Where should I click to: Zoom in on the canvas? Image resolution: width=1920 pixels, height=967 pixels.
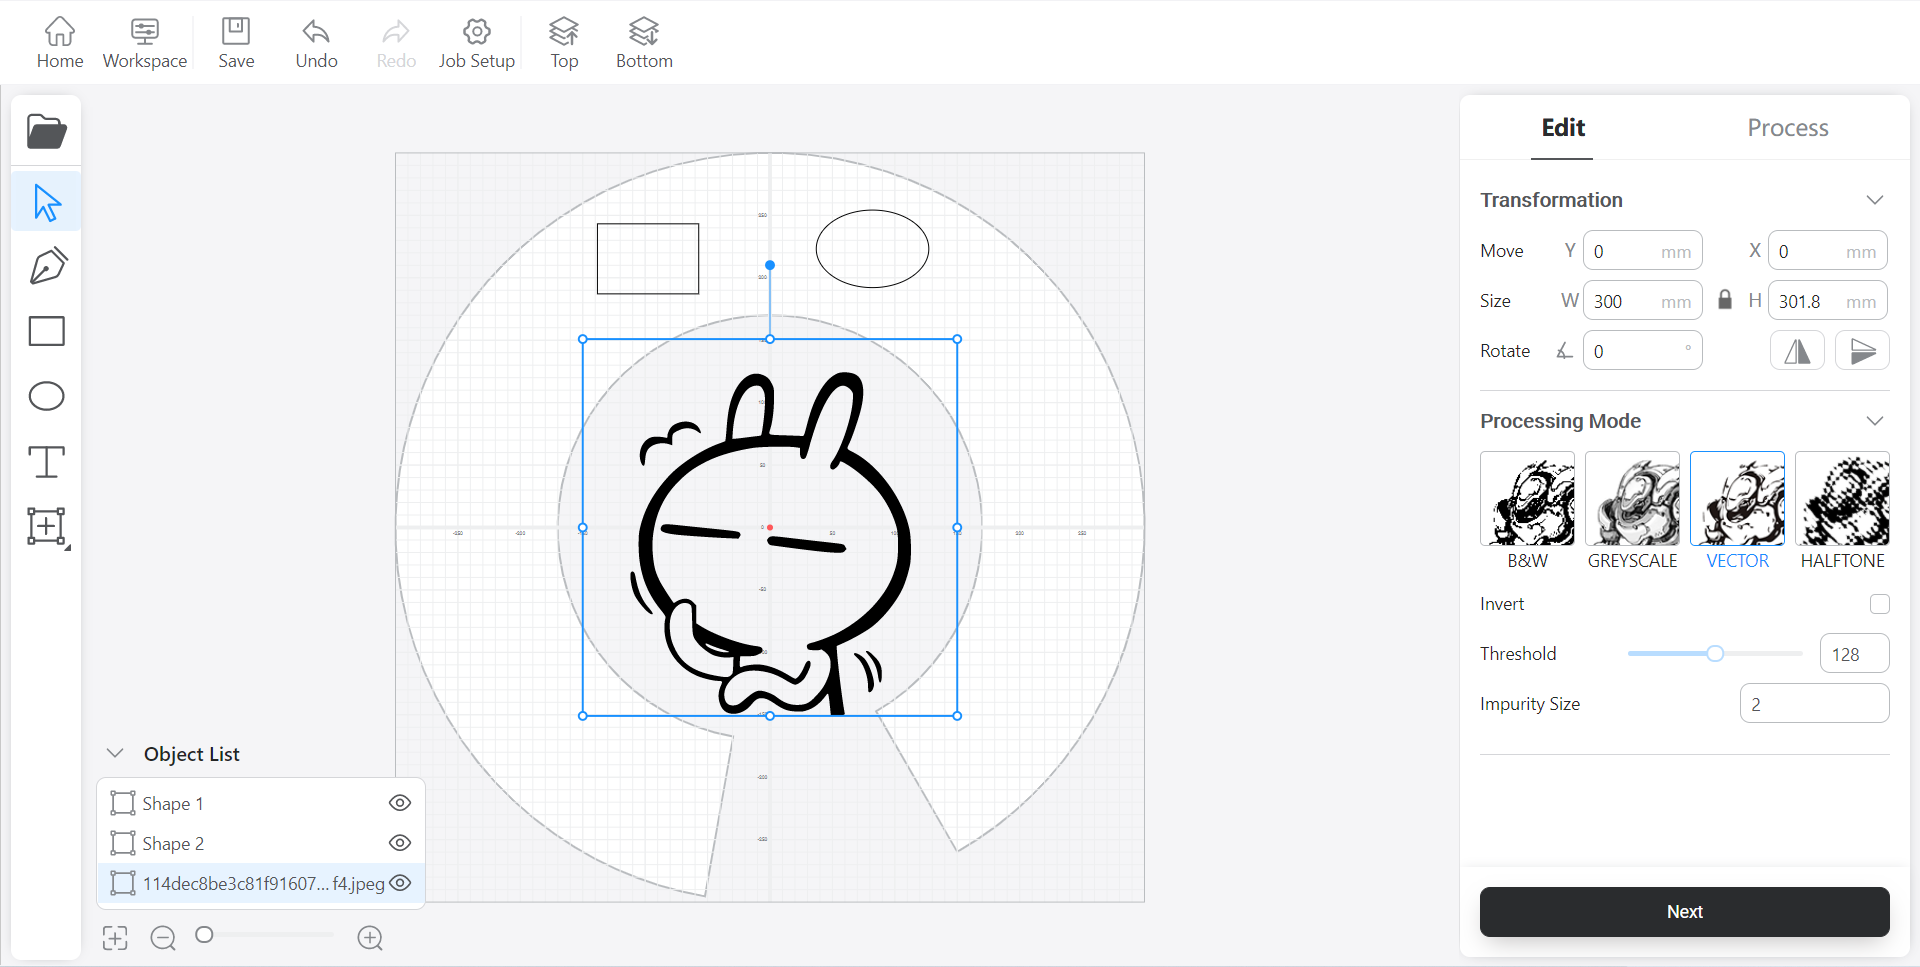pyautogui.click(x=370, y=938)
